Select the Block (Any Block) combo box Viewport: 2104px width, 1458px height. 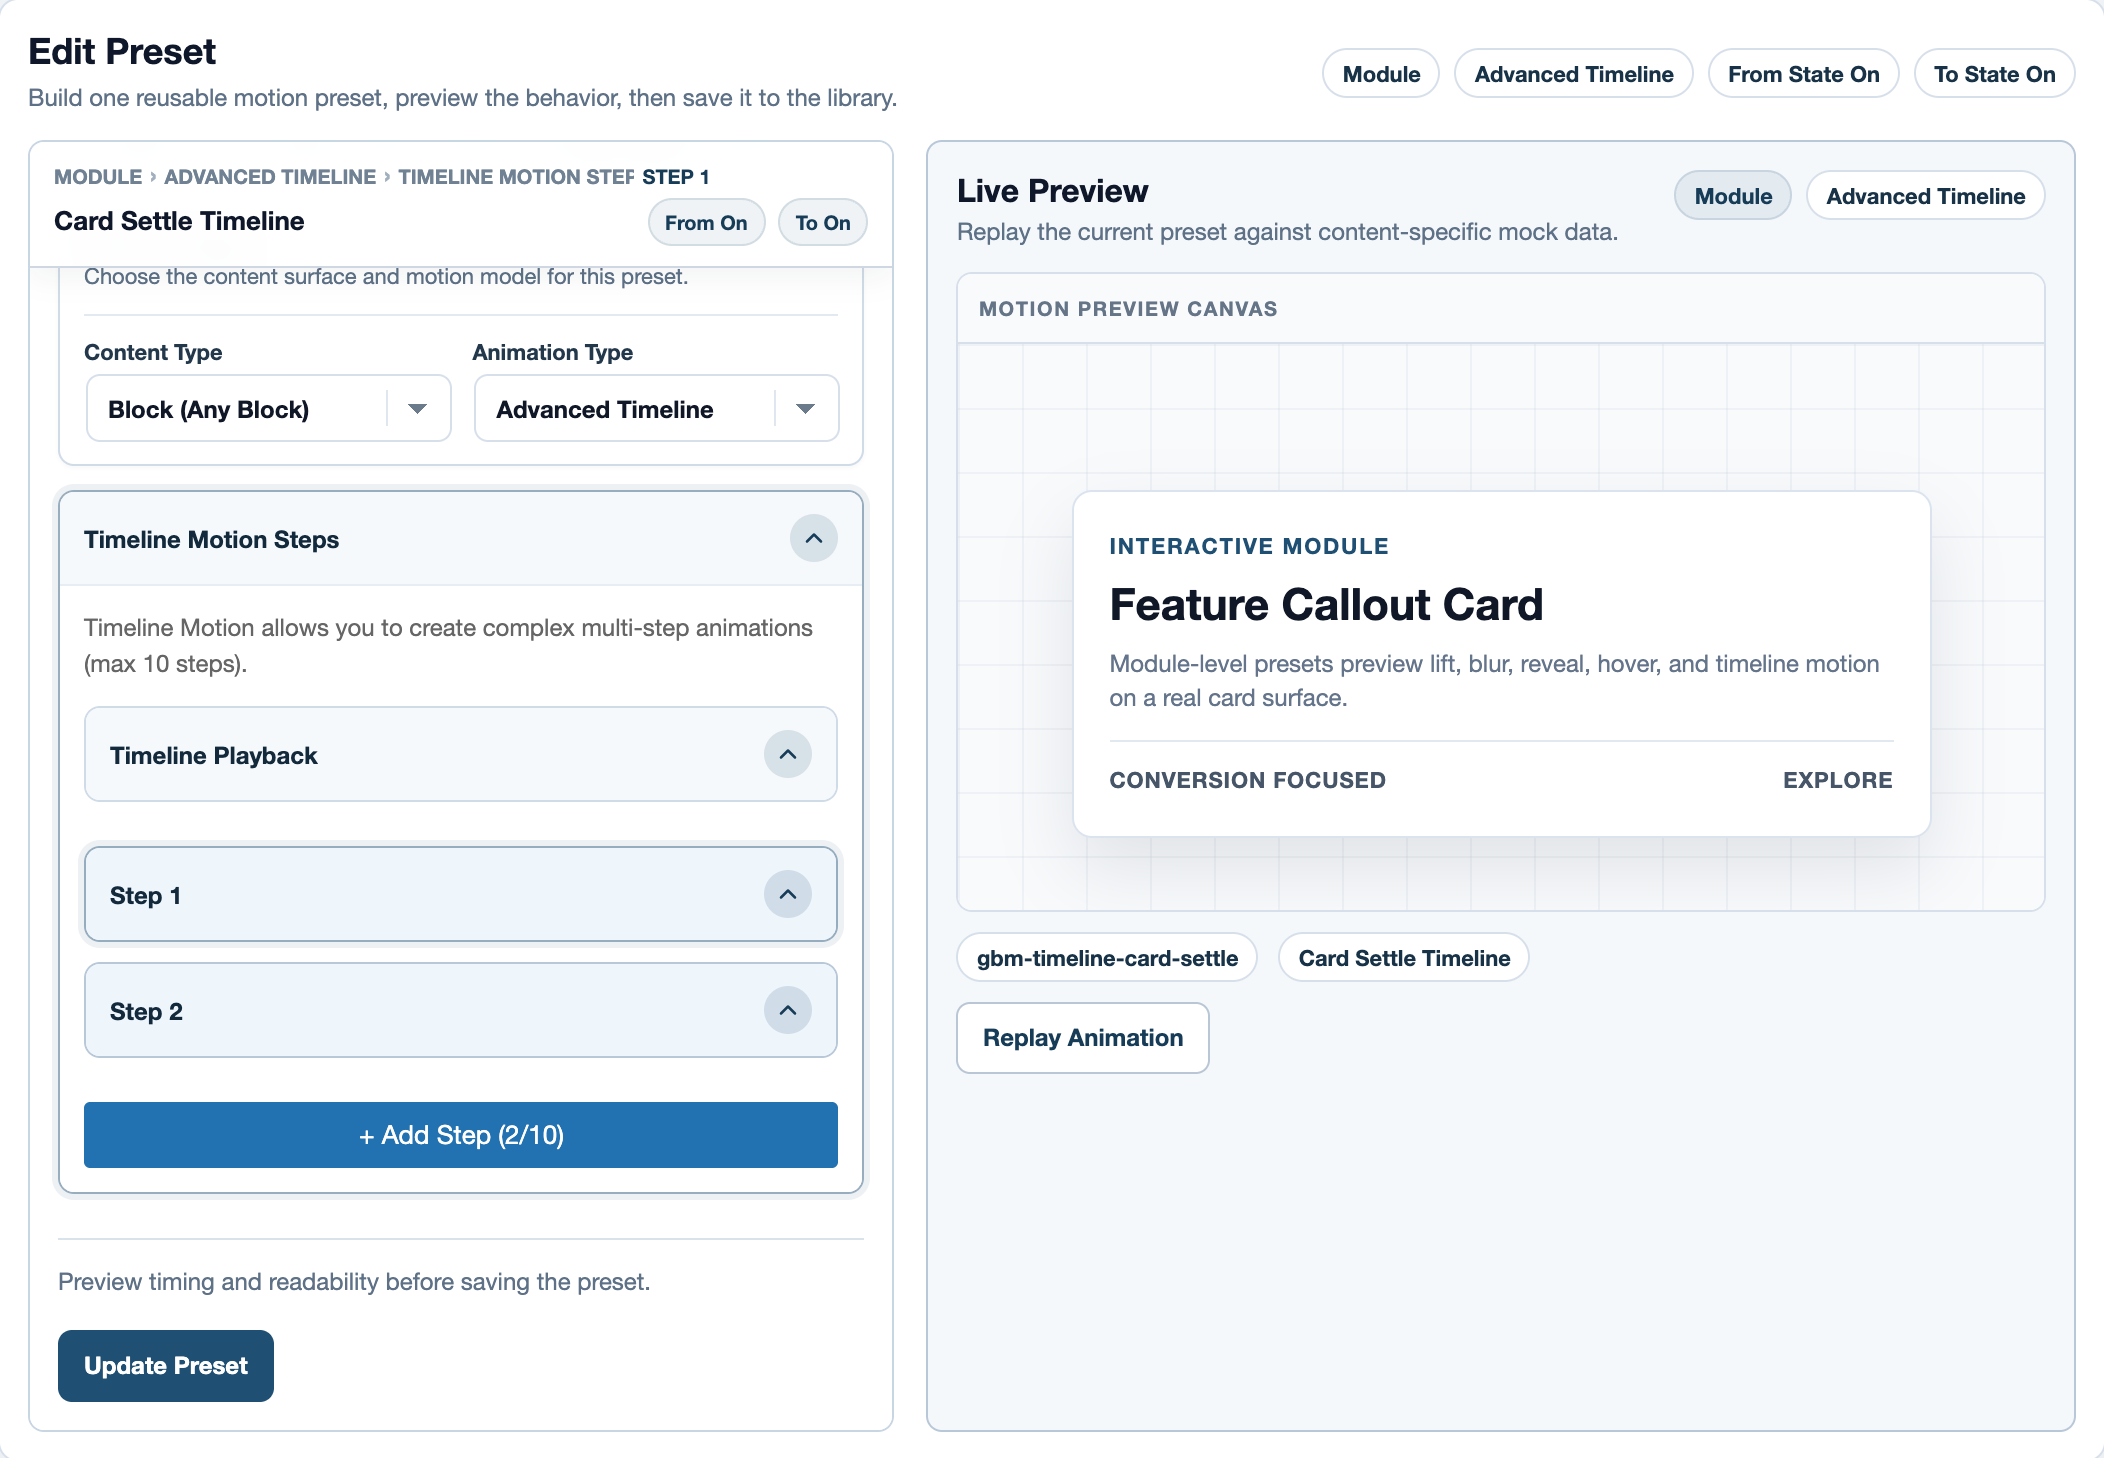(268, 409)
